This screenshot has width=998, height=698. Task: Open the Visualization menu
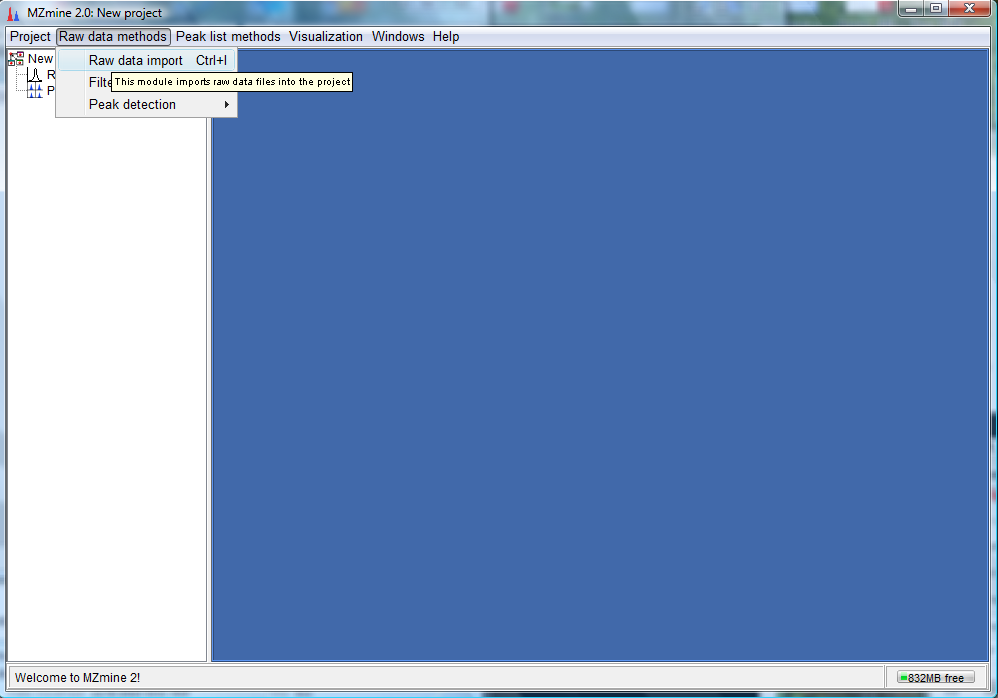click(x=326, y=36)
